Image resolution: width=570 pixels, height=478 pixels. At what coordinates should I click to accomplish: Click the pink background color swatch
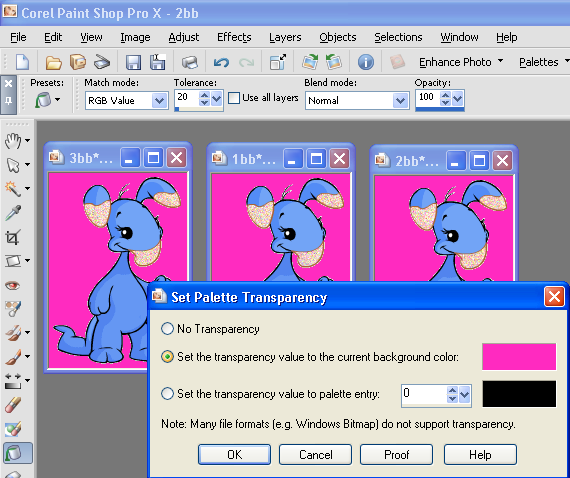519,357
